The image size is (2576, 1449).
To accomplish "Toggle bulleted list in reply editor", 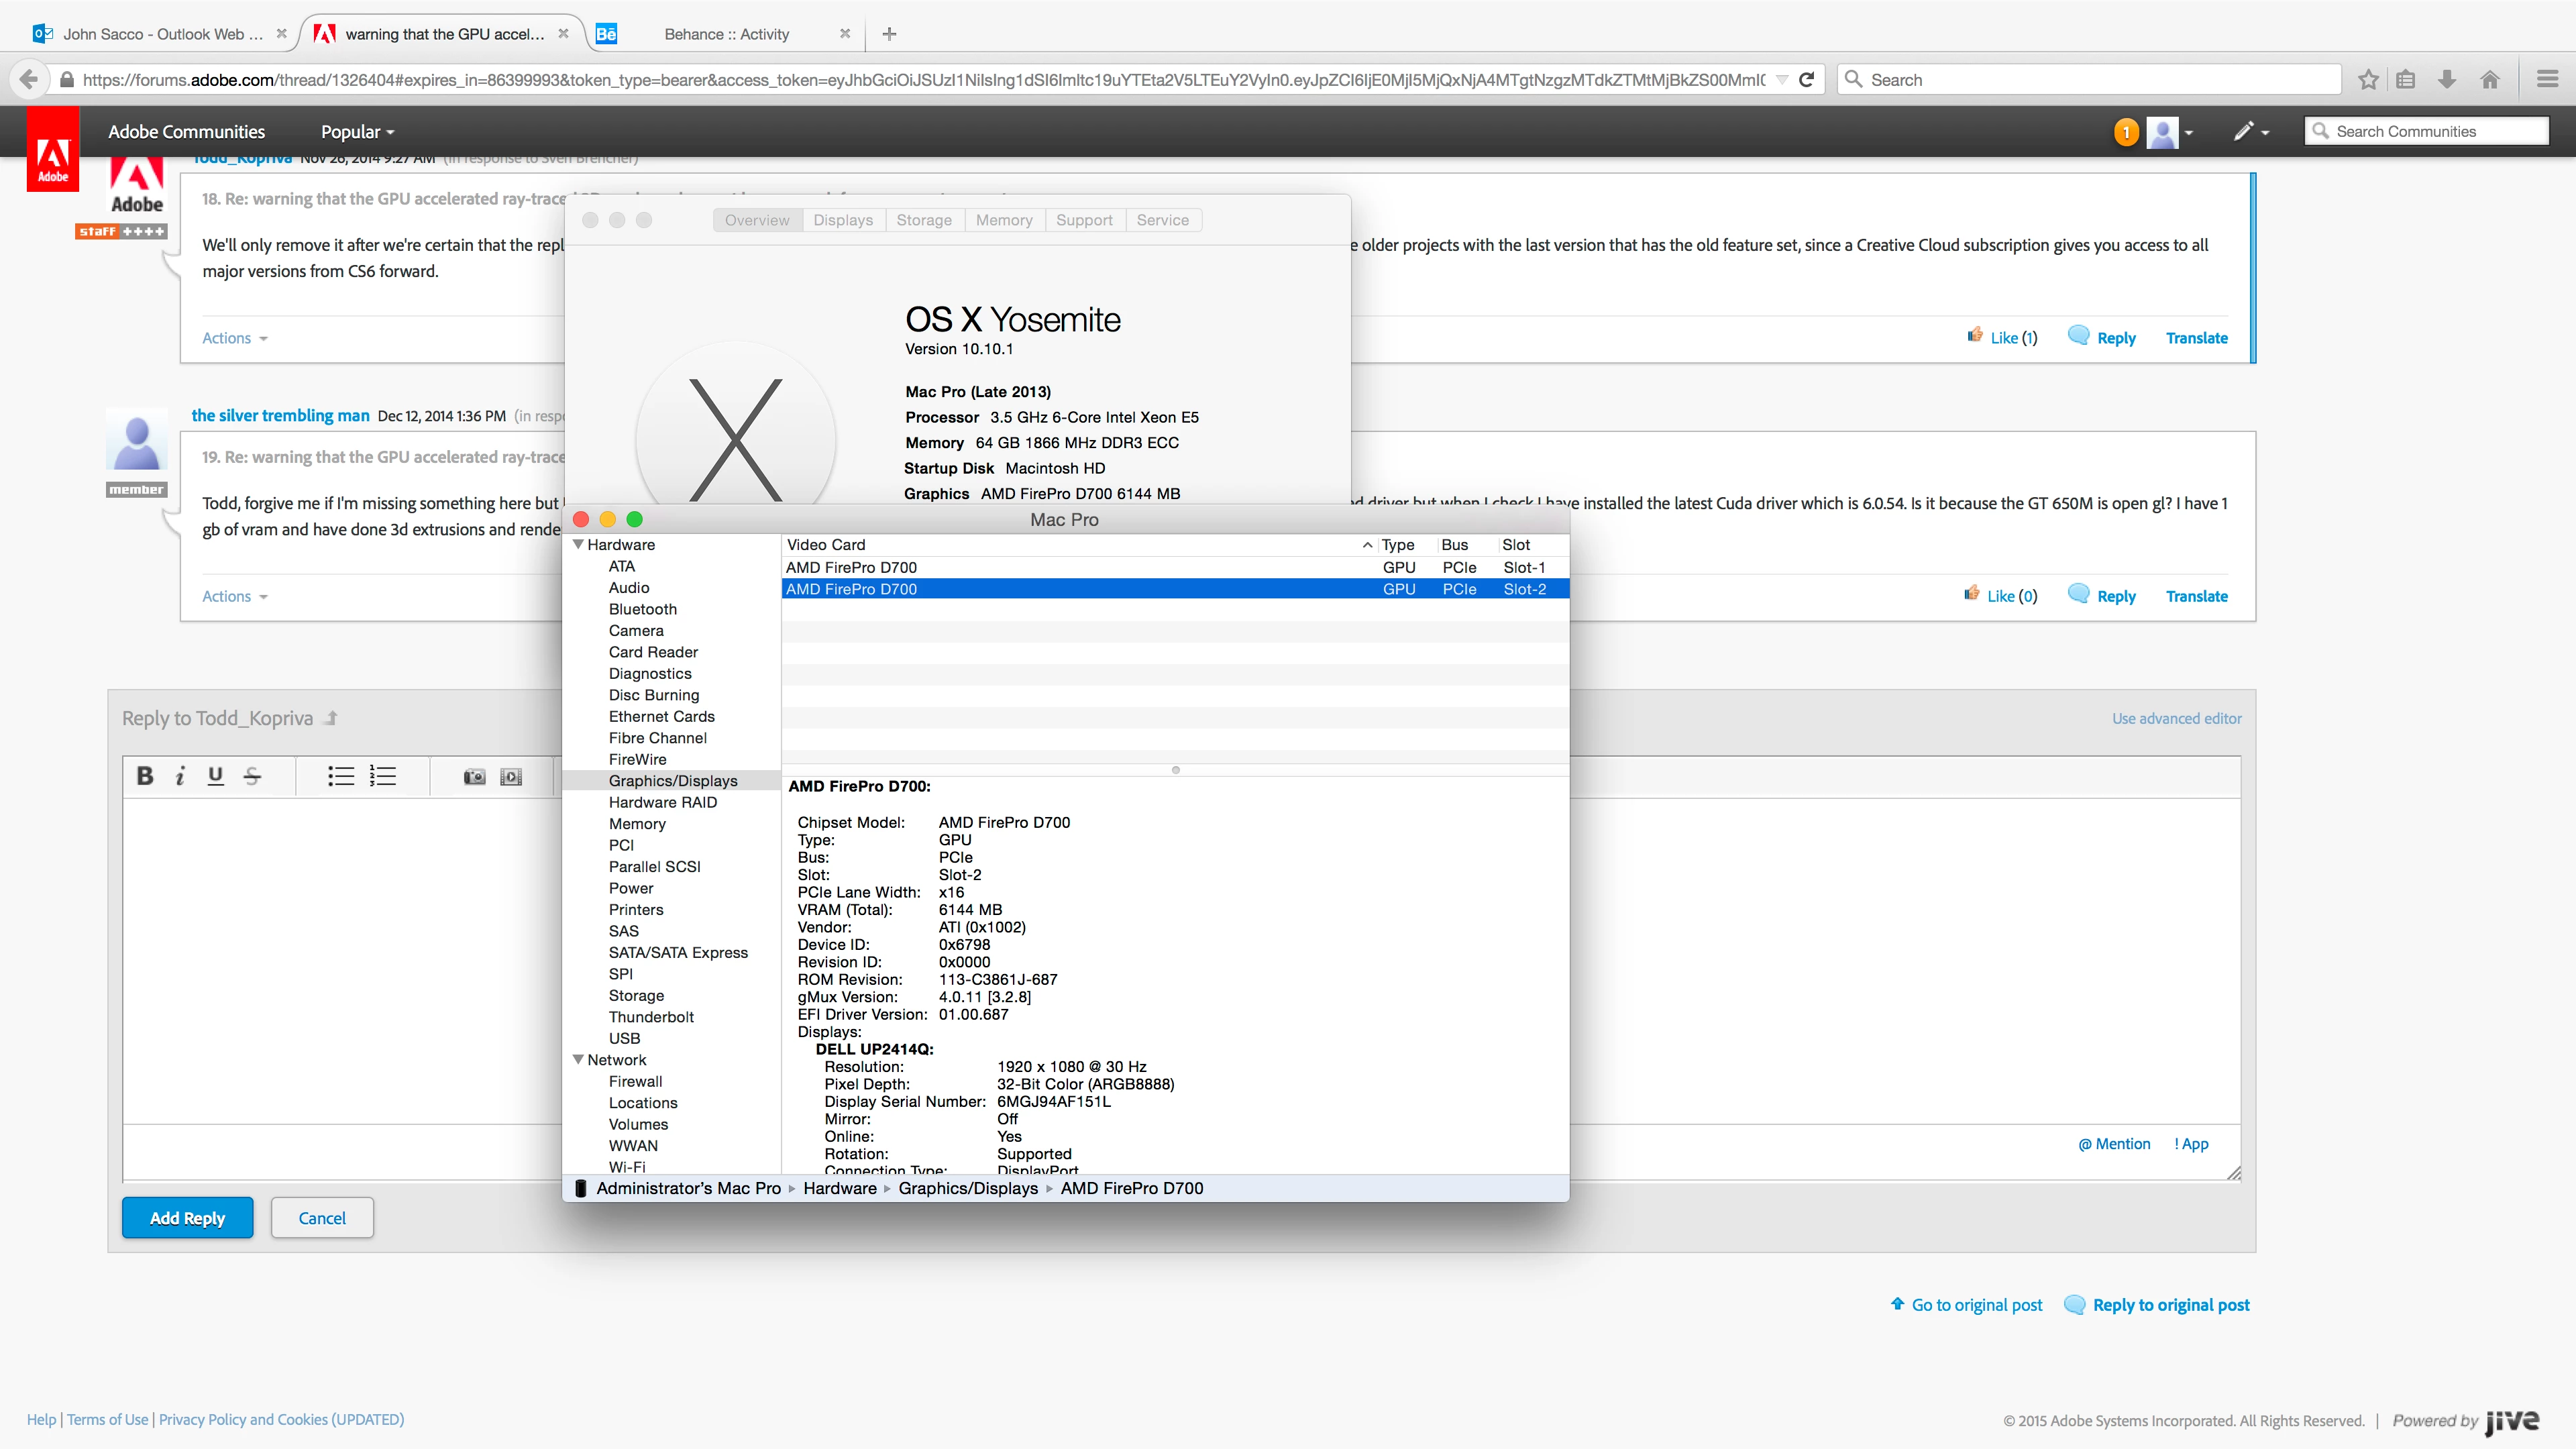I will pos(341,776).
